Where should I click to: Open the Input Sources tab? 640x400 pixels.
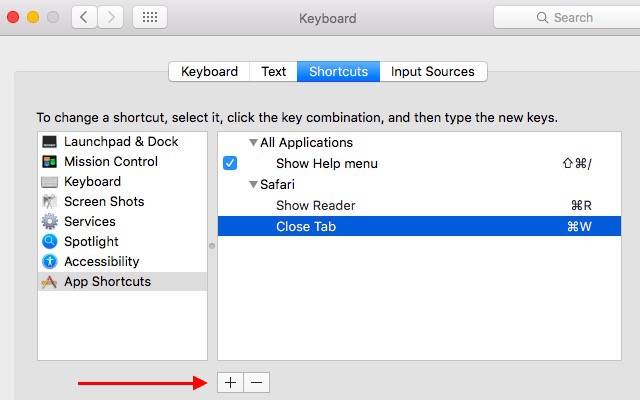pyautogui.click(x=434, y=72)
